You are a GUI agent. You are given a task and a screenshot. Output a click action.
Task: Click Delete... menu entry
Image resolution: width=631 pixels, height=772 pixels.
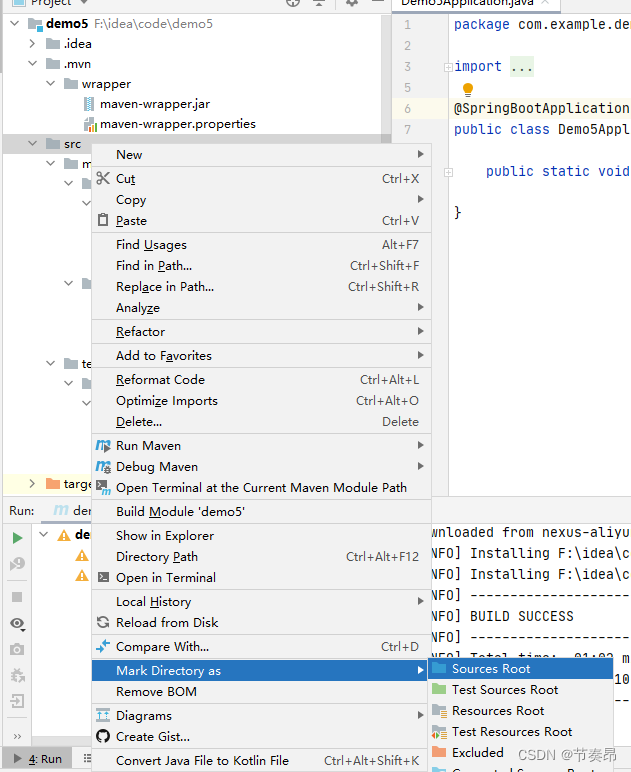(261, 422)
